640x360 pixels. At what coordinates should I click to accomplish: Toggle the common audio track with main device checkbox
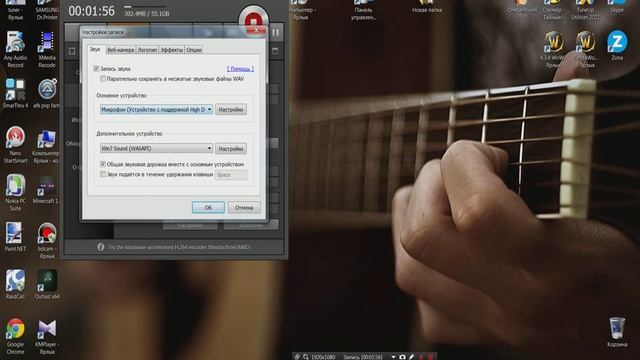[103, 164]
